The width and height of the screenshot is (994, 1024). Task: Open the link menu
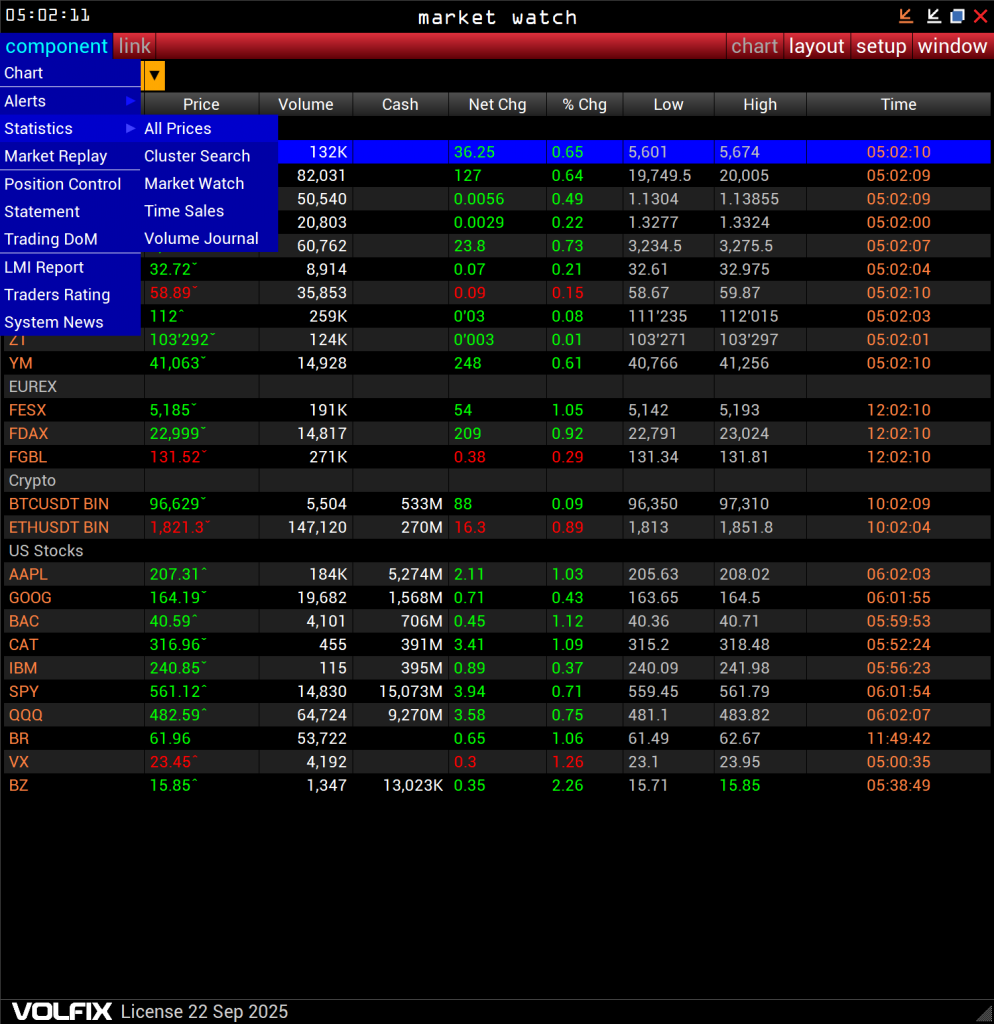click(135, 46)
